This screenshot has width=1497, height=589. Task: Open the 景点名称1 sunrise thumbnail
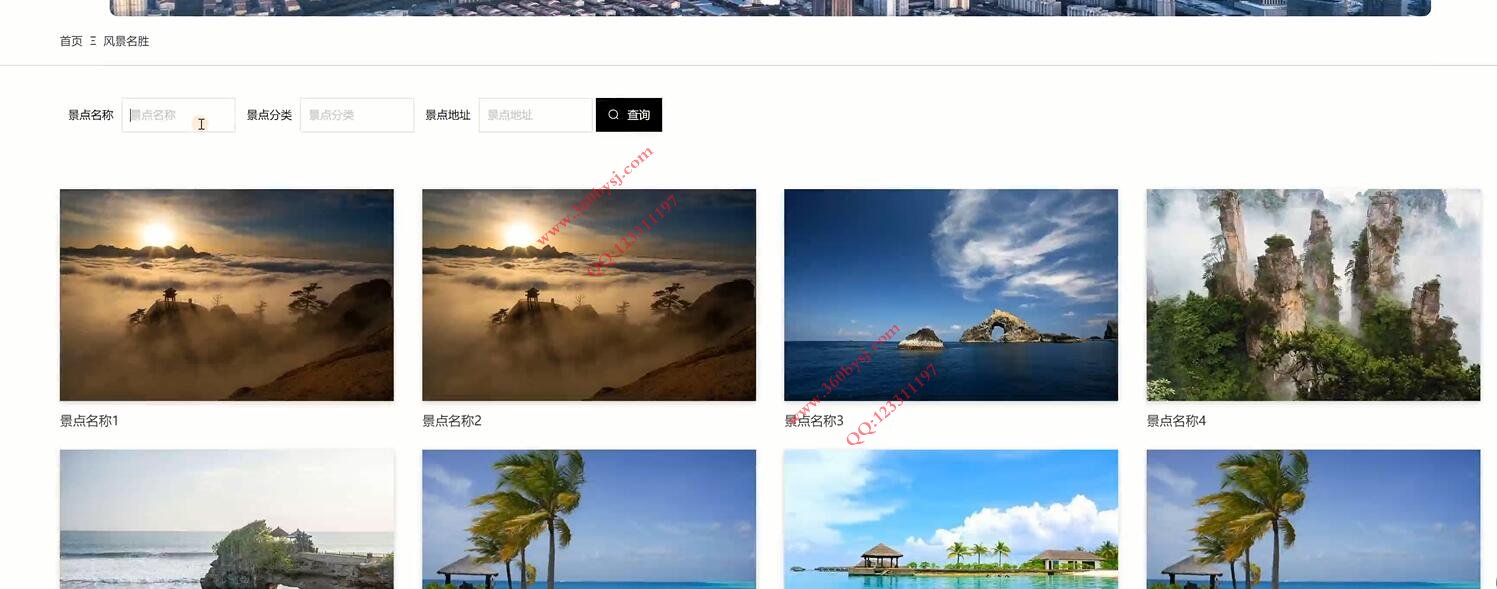pos(227,295)
